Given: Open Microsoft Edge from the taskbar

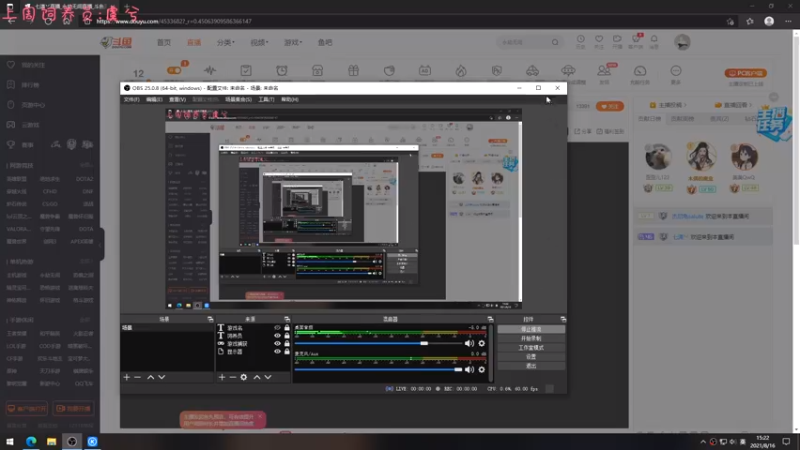Looking at the screenshot, I should tap(31, 441).
